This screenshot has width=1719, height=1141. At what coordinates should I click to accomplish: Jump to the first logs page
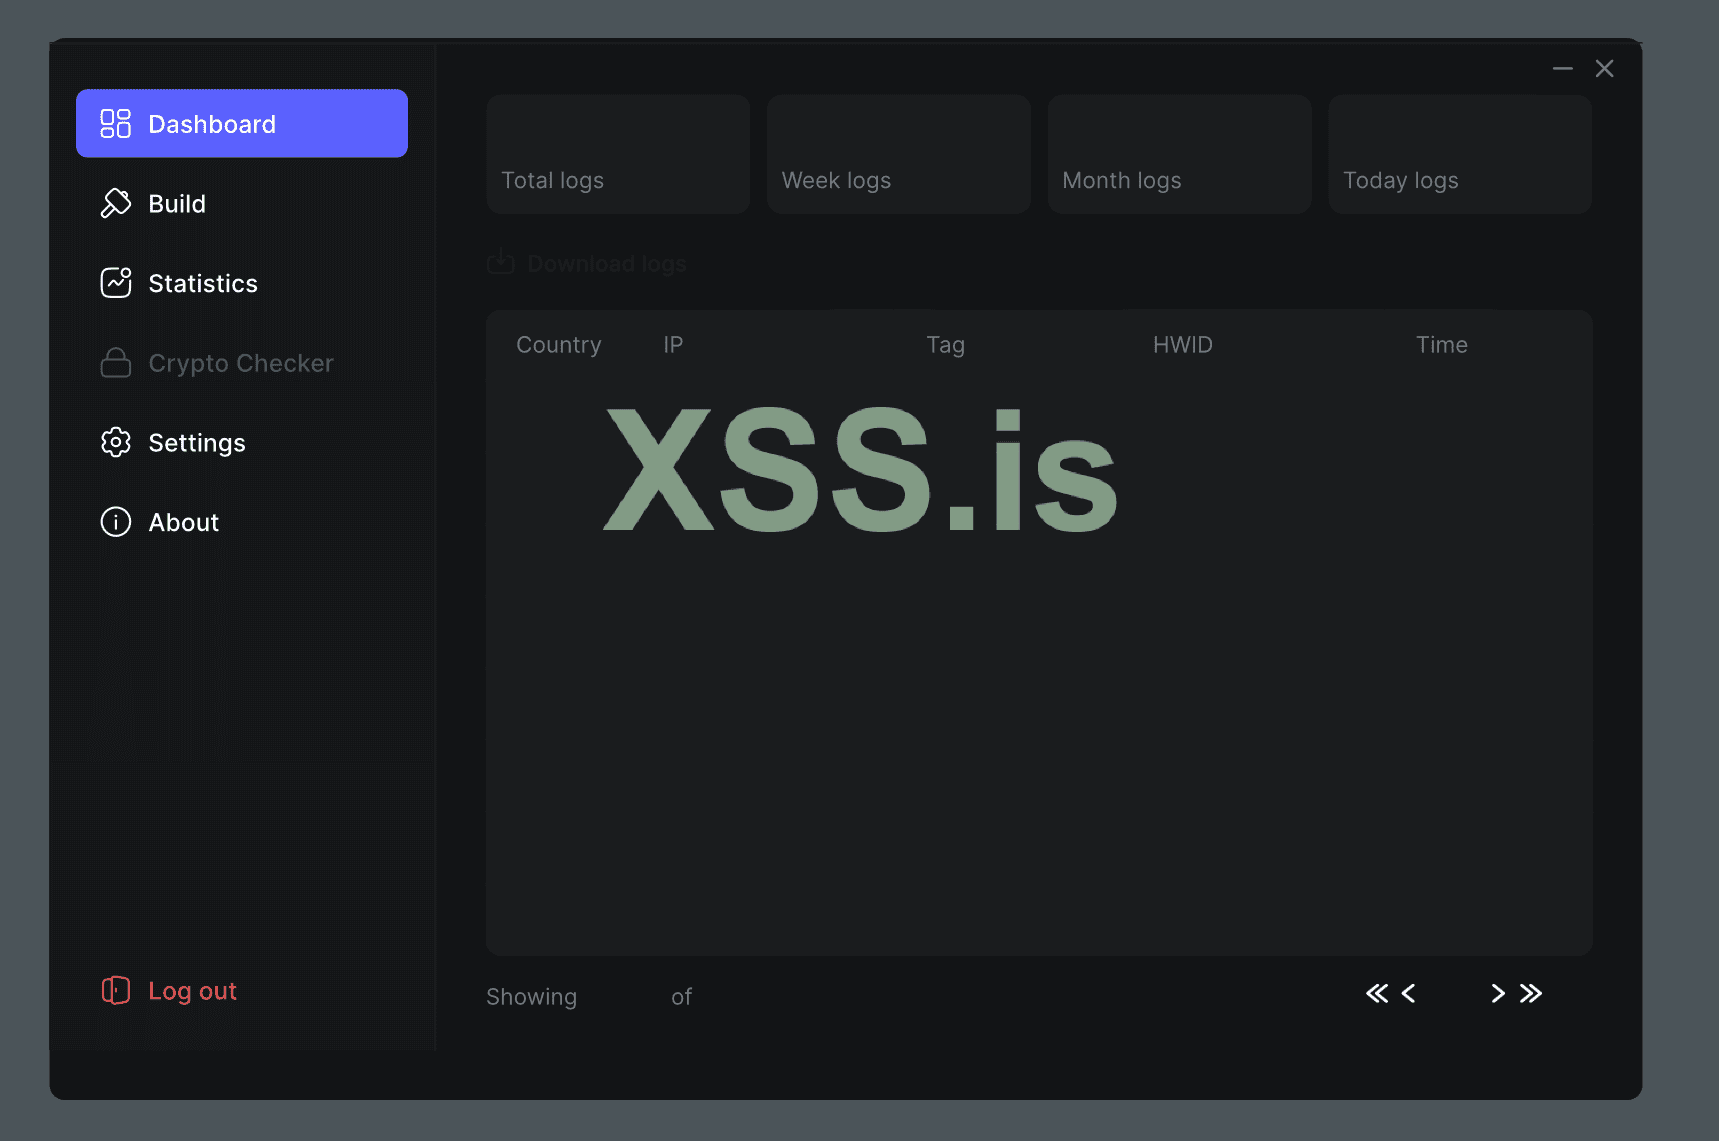[1377, 993]
